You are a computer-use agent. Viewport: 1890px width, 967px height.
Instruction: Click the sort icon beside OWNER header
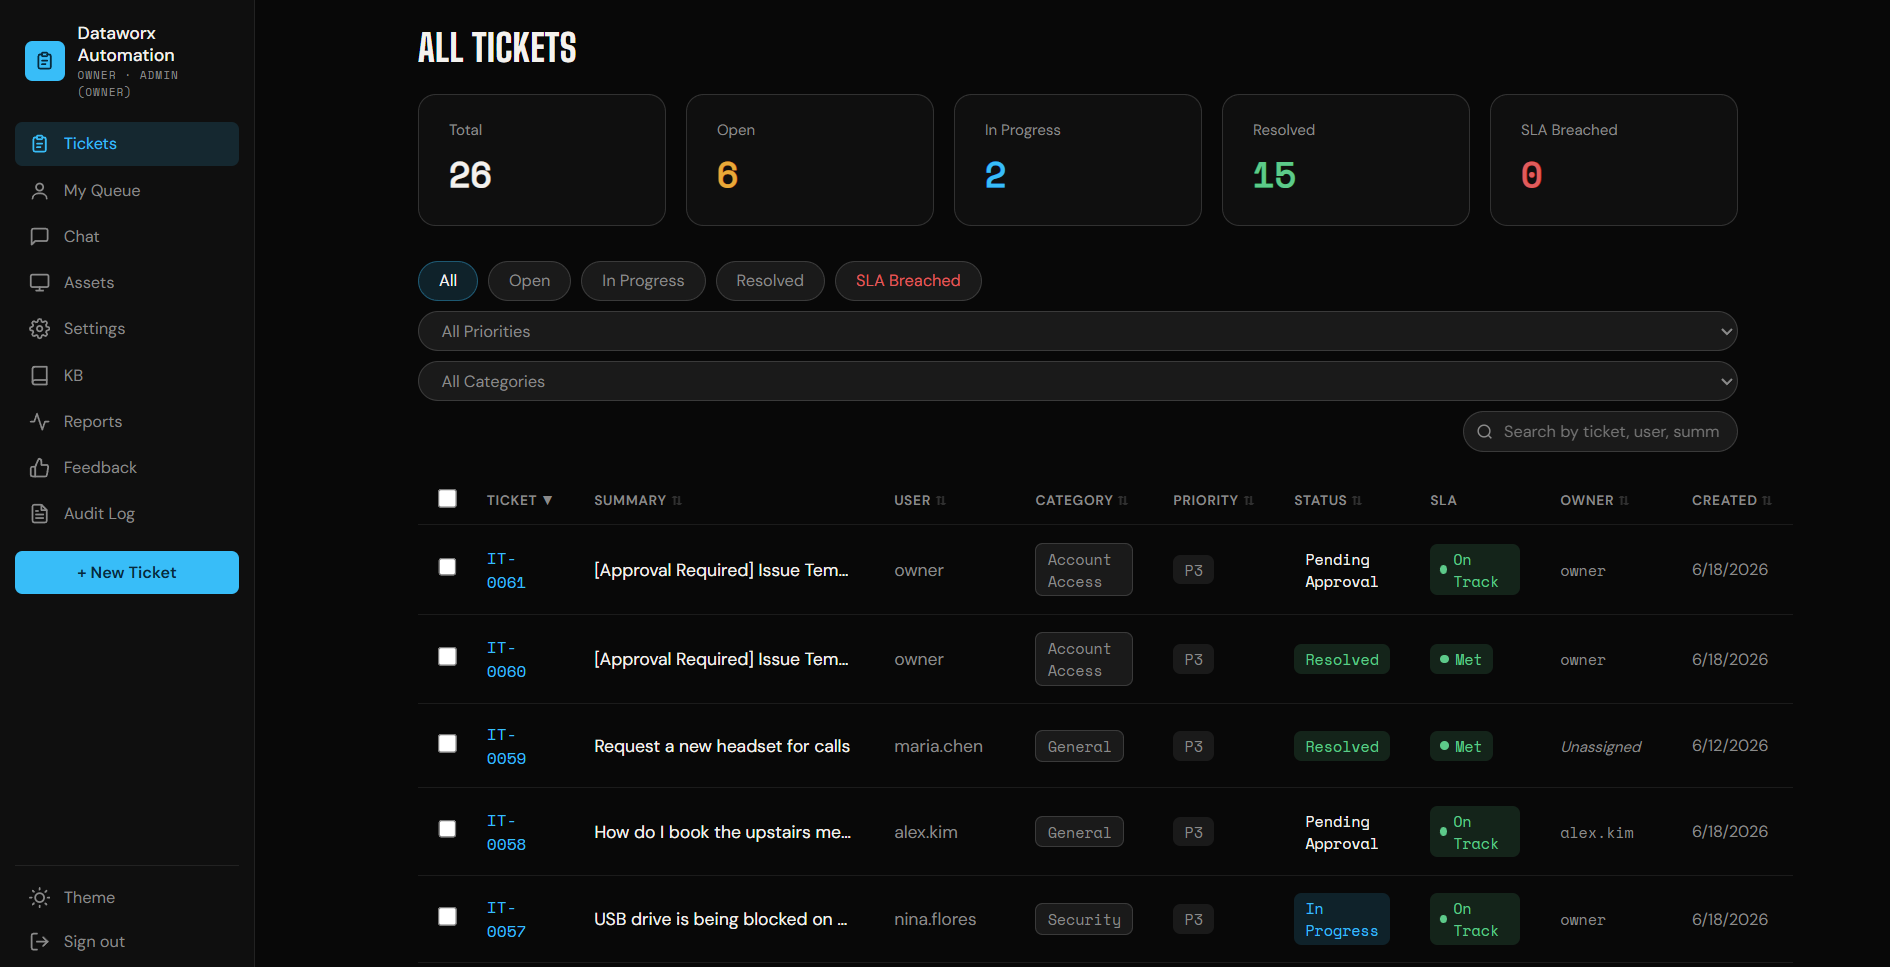[x=1624, y=501]
